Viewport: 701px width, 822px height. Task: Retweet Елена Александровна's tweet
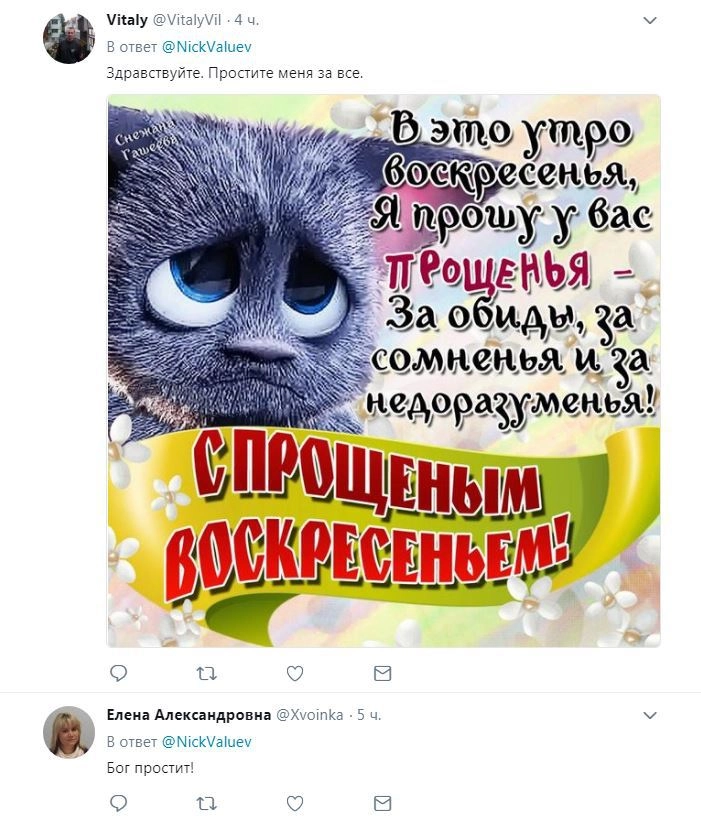[206, 803]
